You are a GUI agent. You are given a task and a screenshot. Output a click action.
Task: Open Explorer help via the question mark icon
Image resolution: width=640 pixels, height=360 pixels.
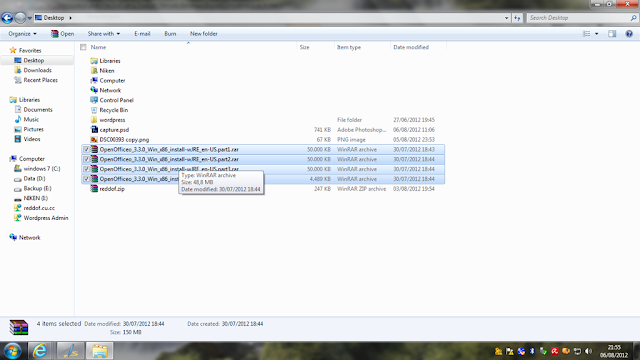[x=629, y=34]
